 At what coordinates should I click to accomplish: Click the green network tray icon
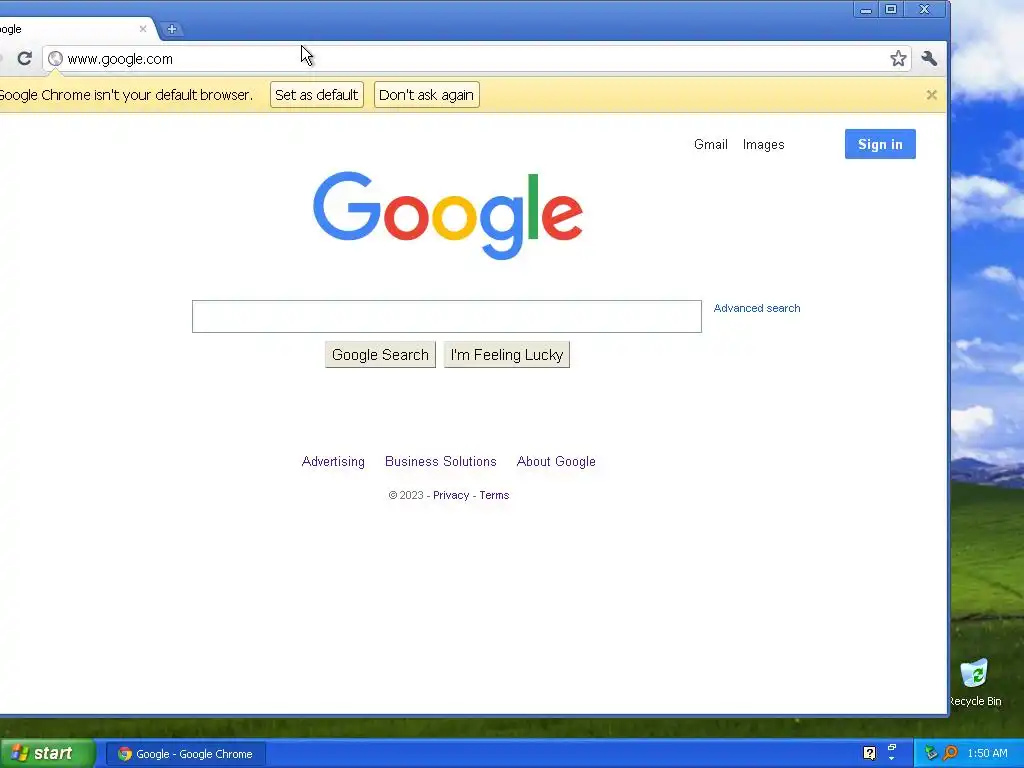931,753
